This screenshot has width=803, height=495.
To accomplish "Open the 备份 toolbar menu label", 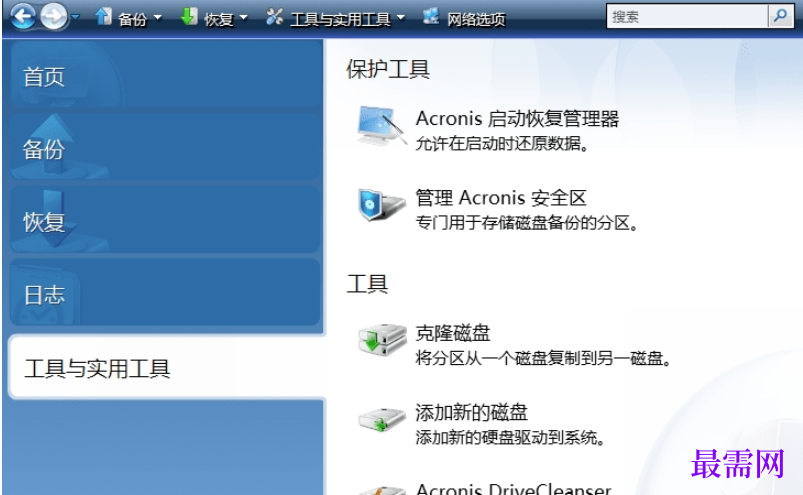I will point(133,19).
